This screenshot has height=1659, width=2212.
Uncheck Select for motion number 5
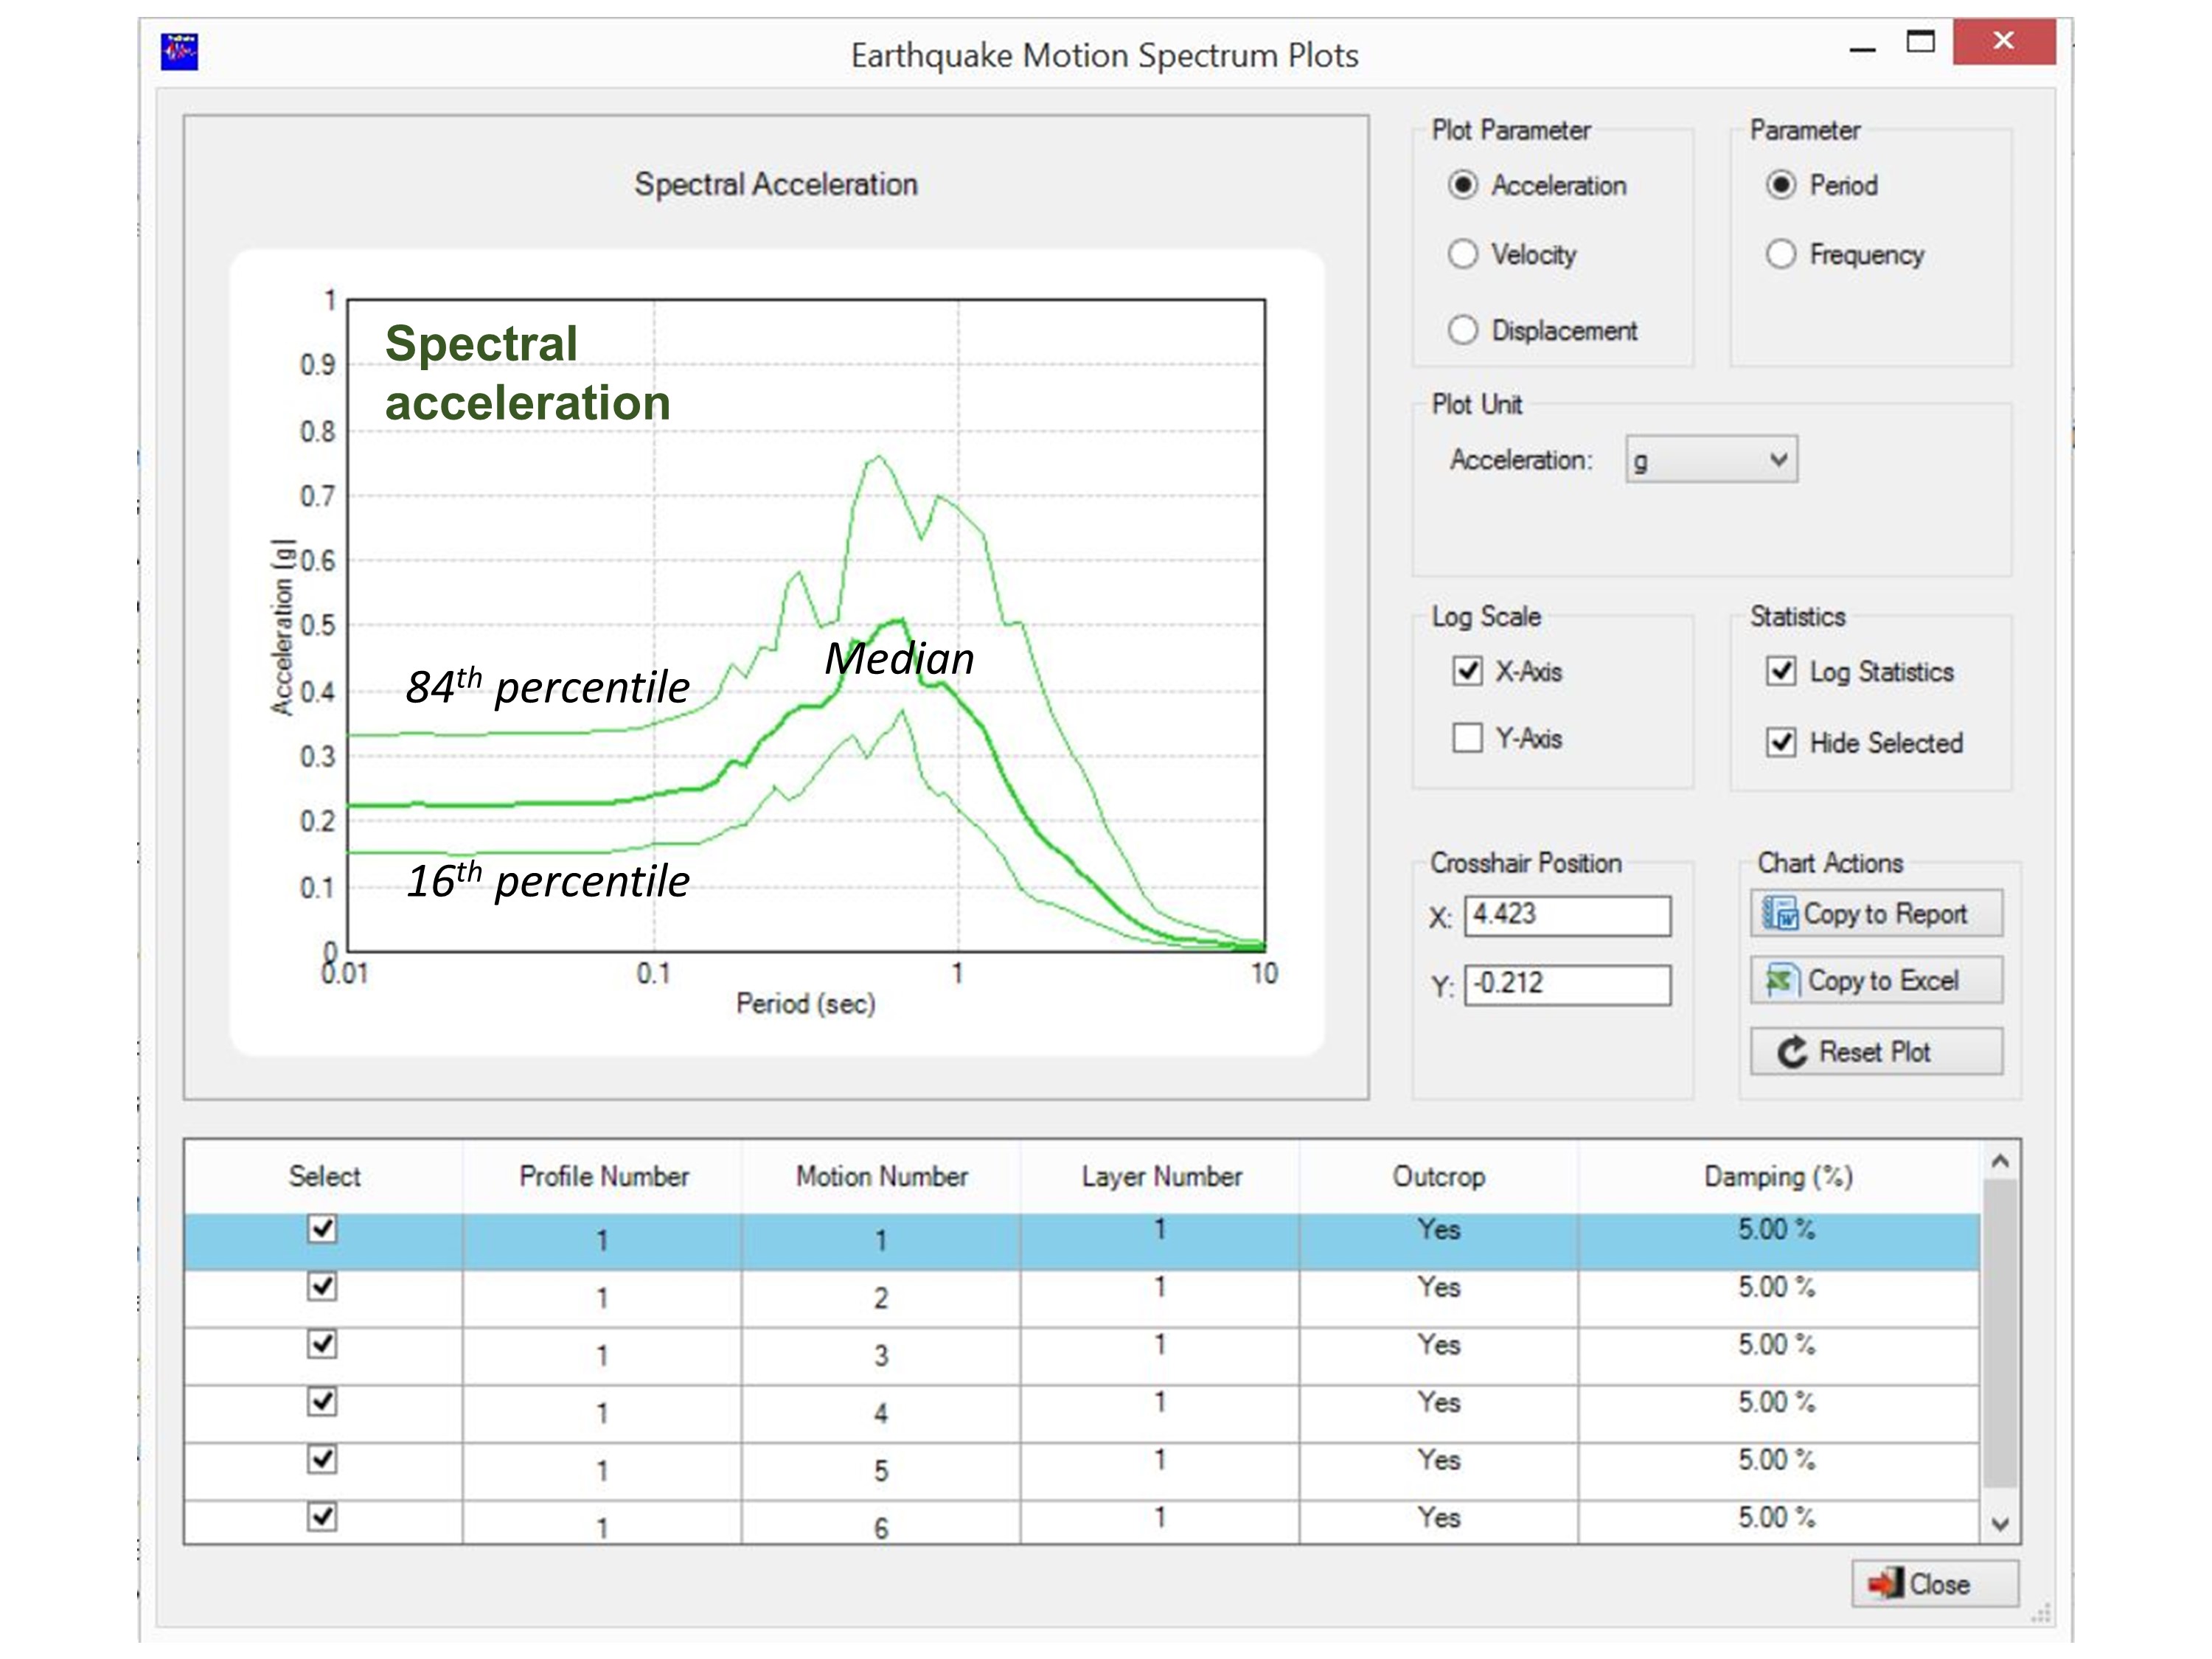pyautogui.click(x=322, y=1459)
